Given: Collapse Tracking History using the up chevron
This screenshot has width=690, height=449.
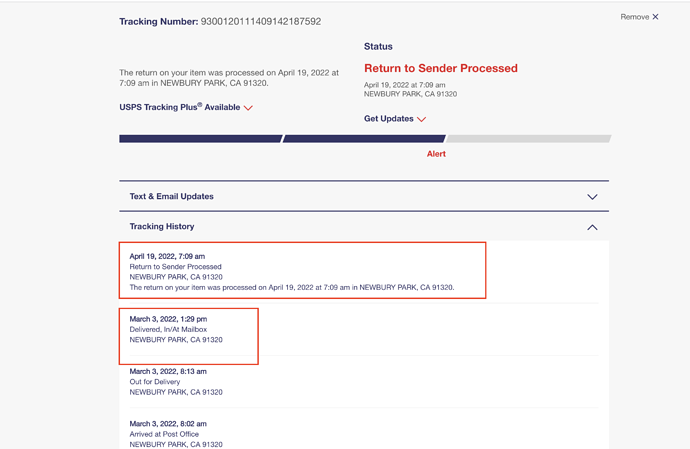Looking at the screenshot, I should 592,227.
